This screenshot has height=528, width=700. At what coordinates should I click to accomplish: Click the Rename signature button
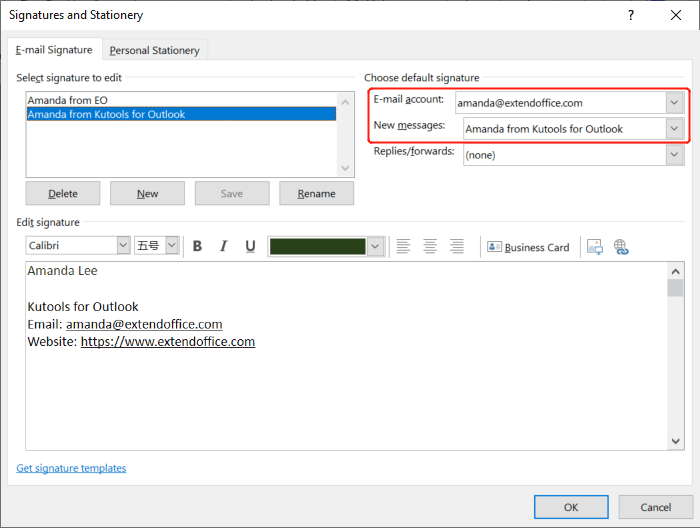pyautogui.click(x=316, y=193)
